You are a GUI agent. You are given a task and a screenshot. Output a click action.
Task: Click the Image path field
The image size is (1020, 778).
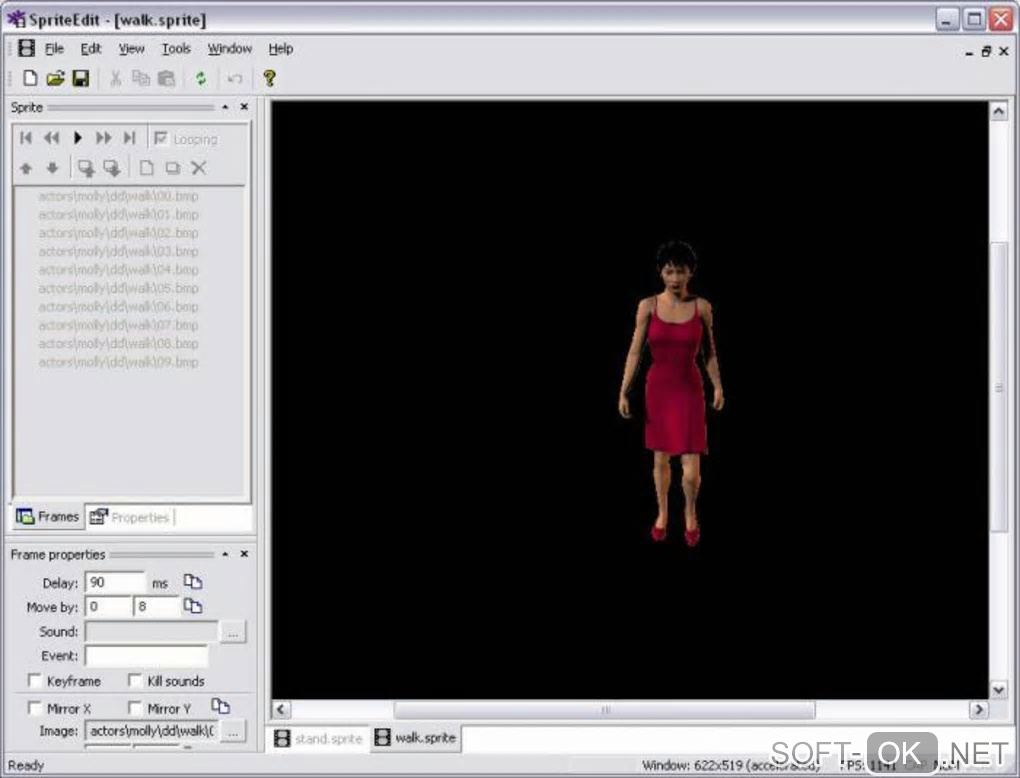pos(152,731)
